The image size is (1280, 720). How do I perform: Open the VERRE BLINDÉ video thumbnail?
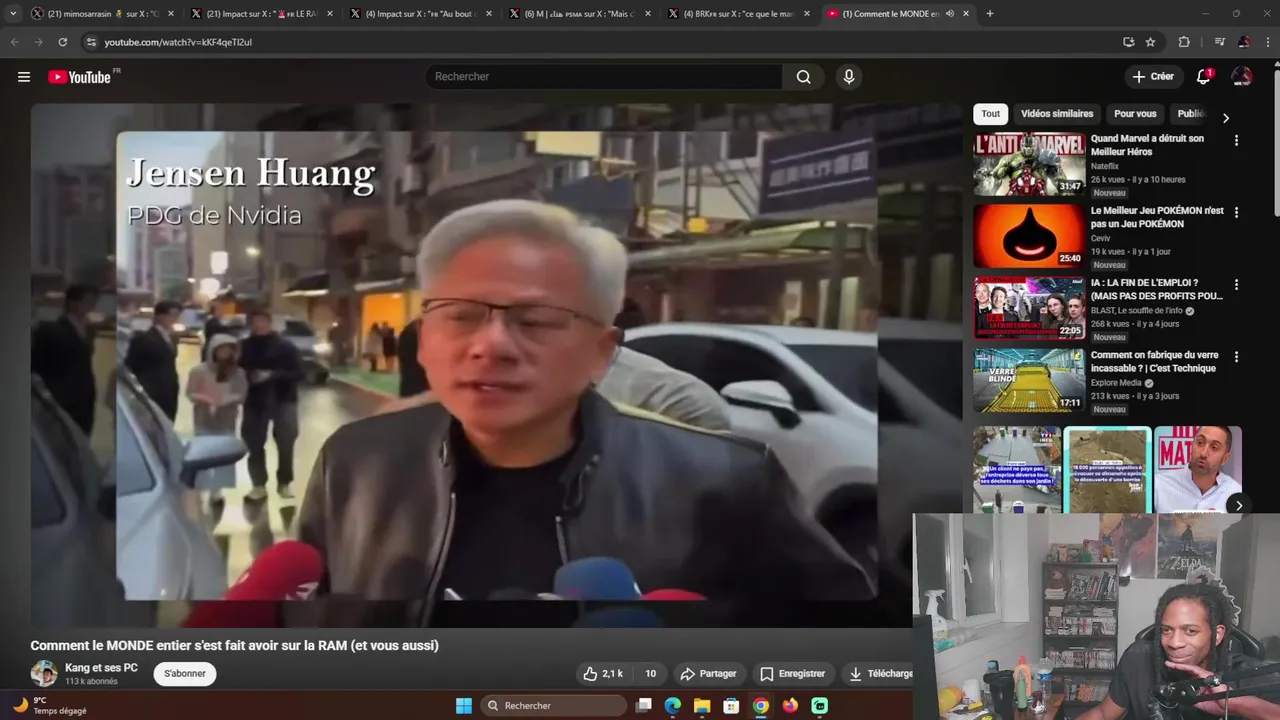tap(1029, 380)
